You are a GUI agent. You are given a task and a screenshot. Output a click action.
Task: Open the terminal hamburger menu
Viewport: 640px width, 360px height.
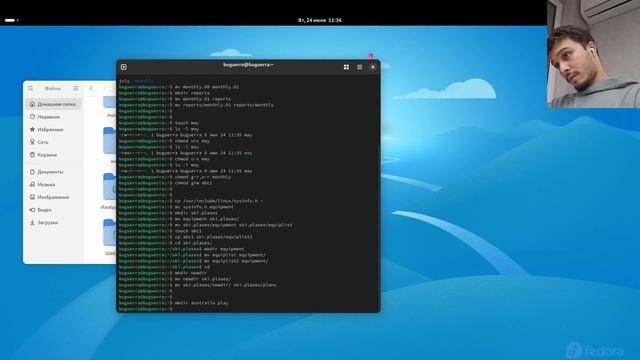tap(360, 67)
